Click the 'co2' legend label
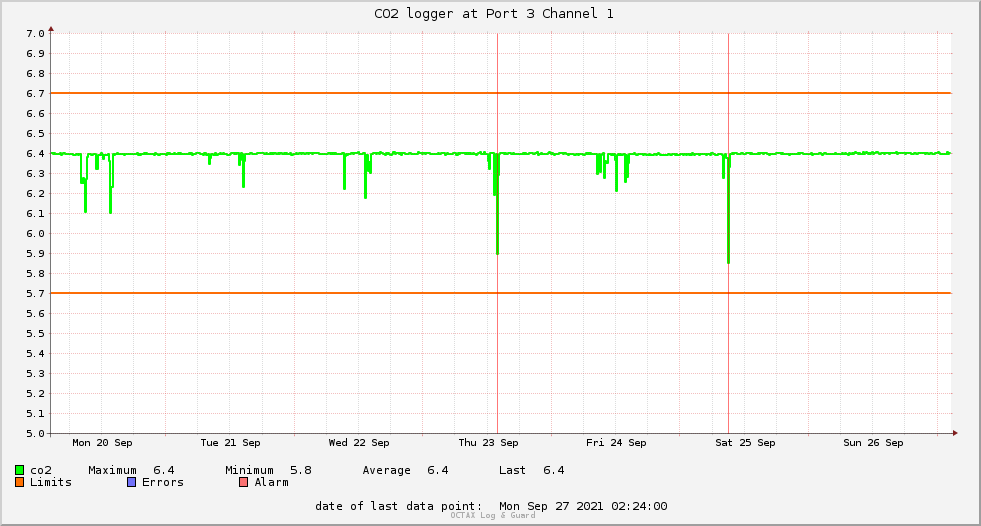The height and width of the screenshot is (526, 981). (41, 470)
